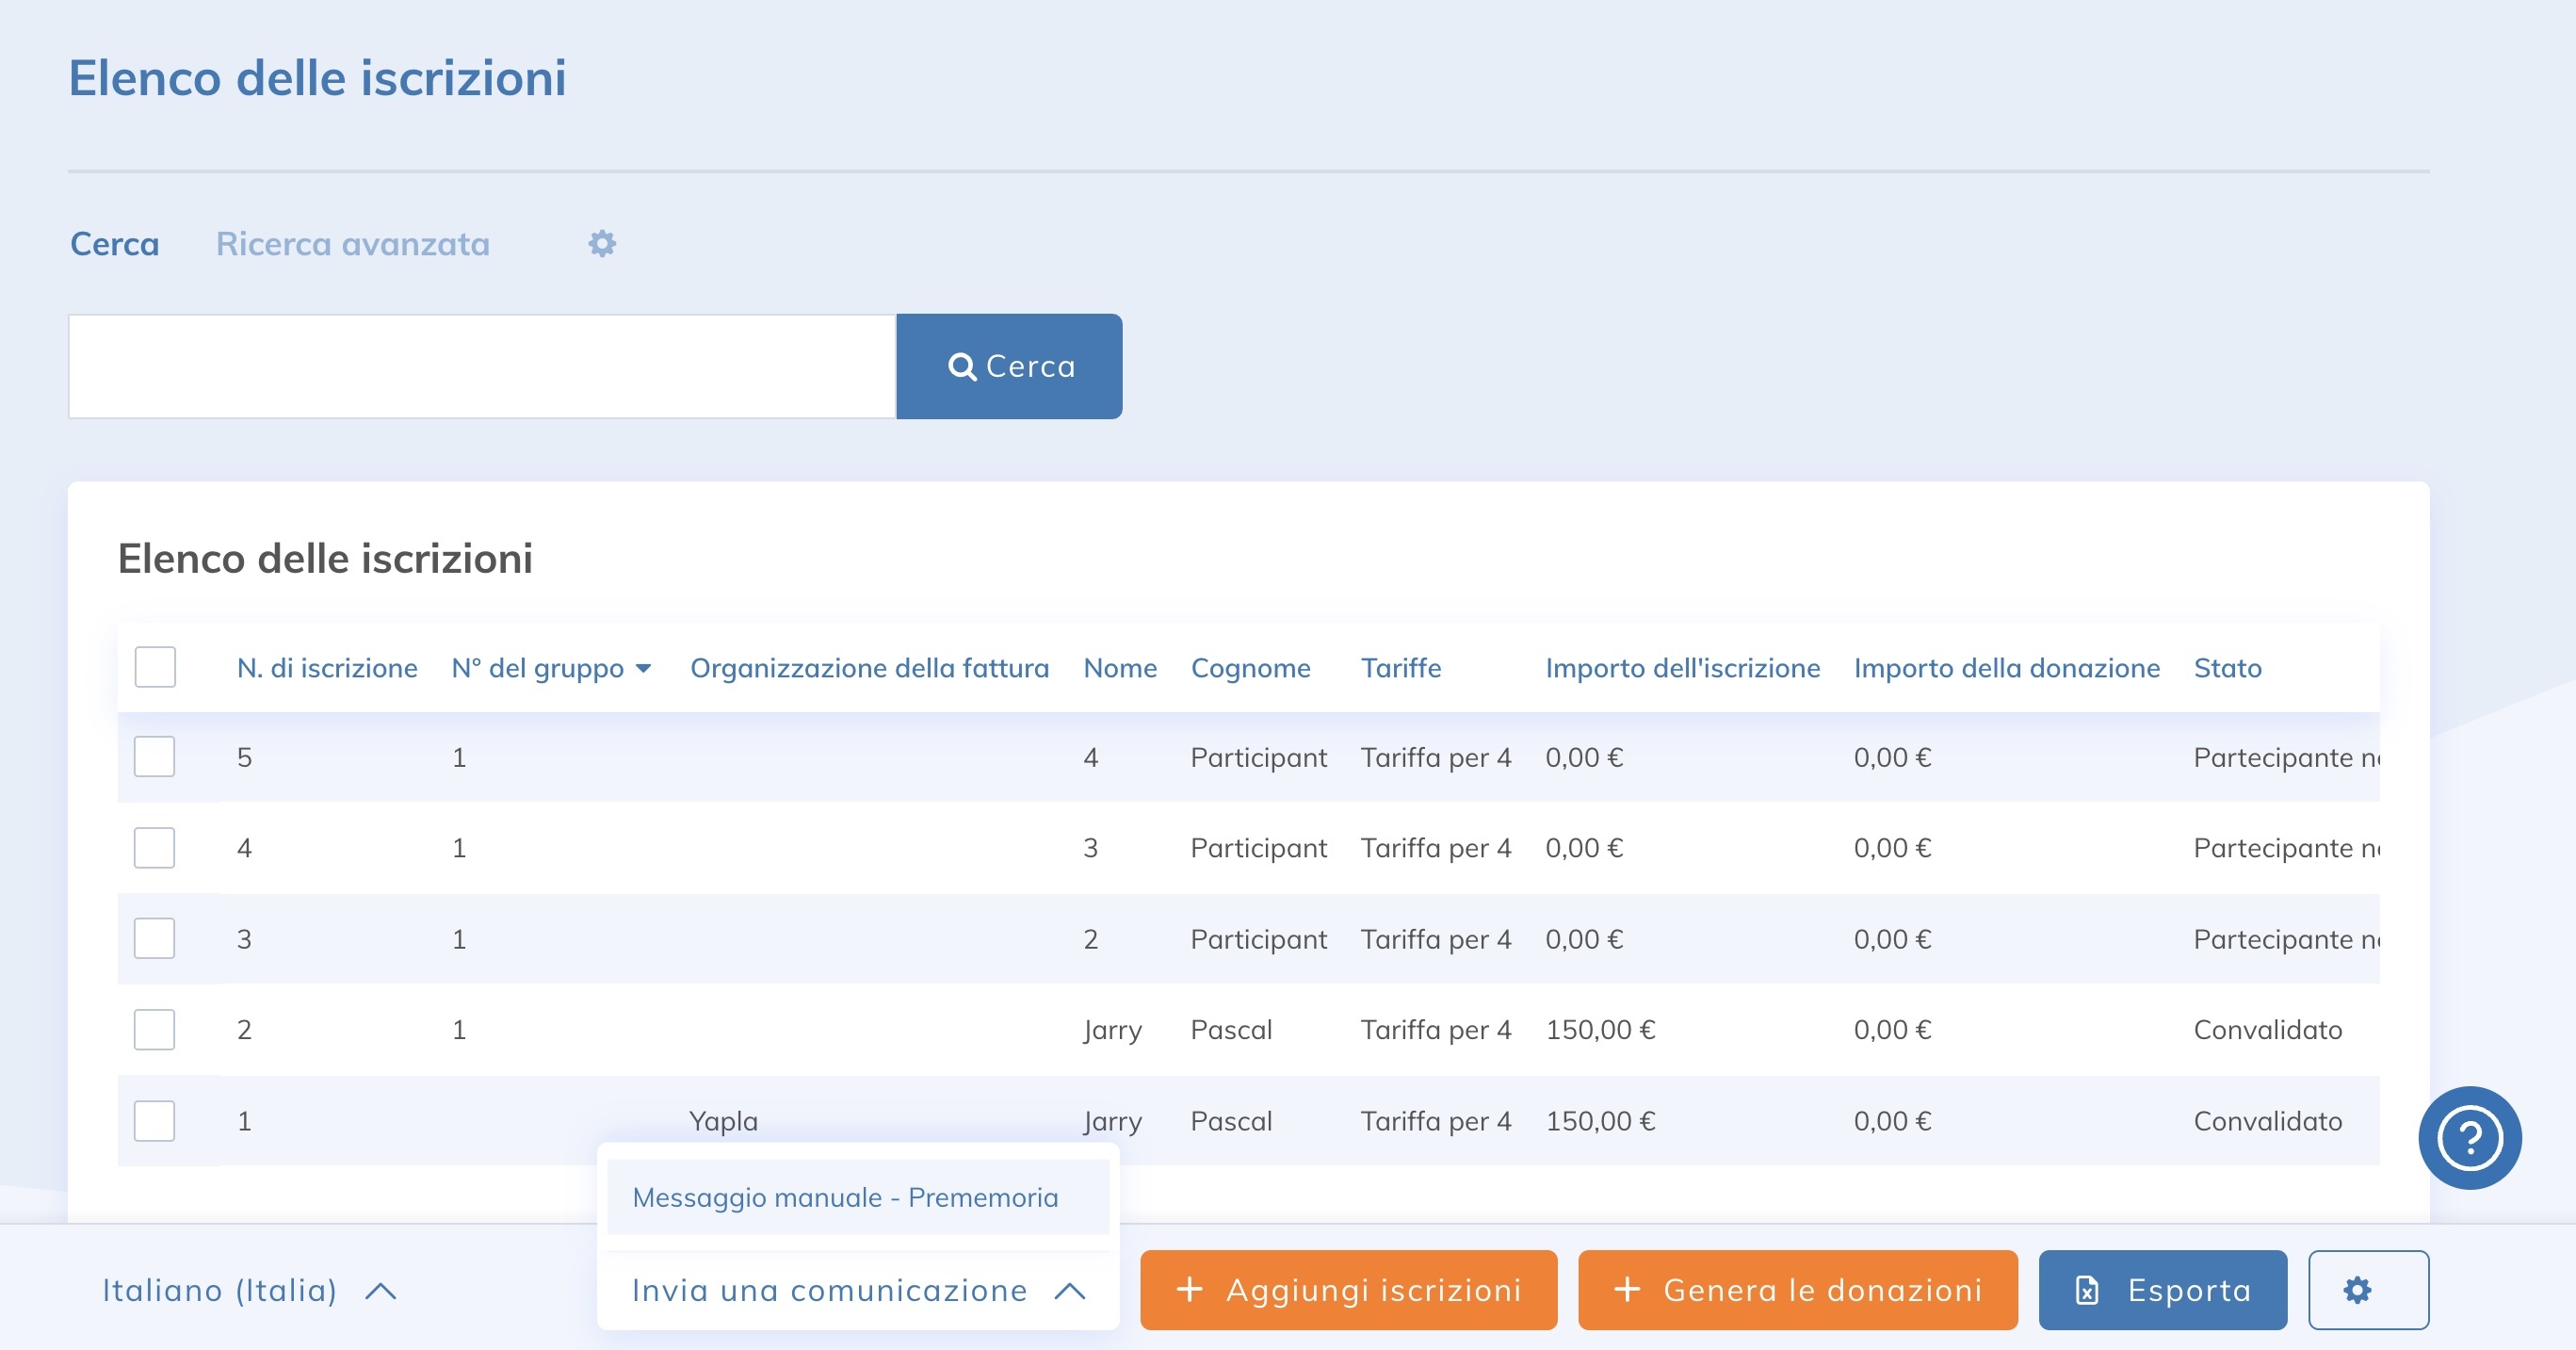Choose Messaggio manuale - Promemoria option
Viewport: 2576px width, 1350px height.
[x=845, y=1197]
